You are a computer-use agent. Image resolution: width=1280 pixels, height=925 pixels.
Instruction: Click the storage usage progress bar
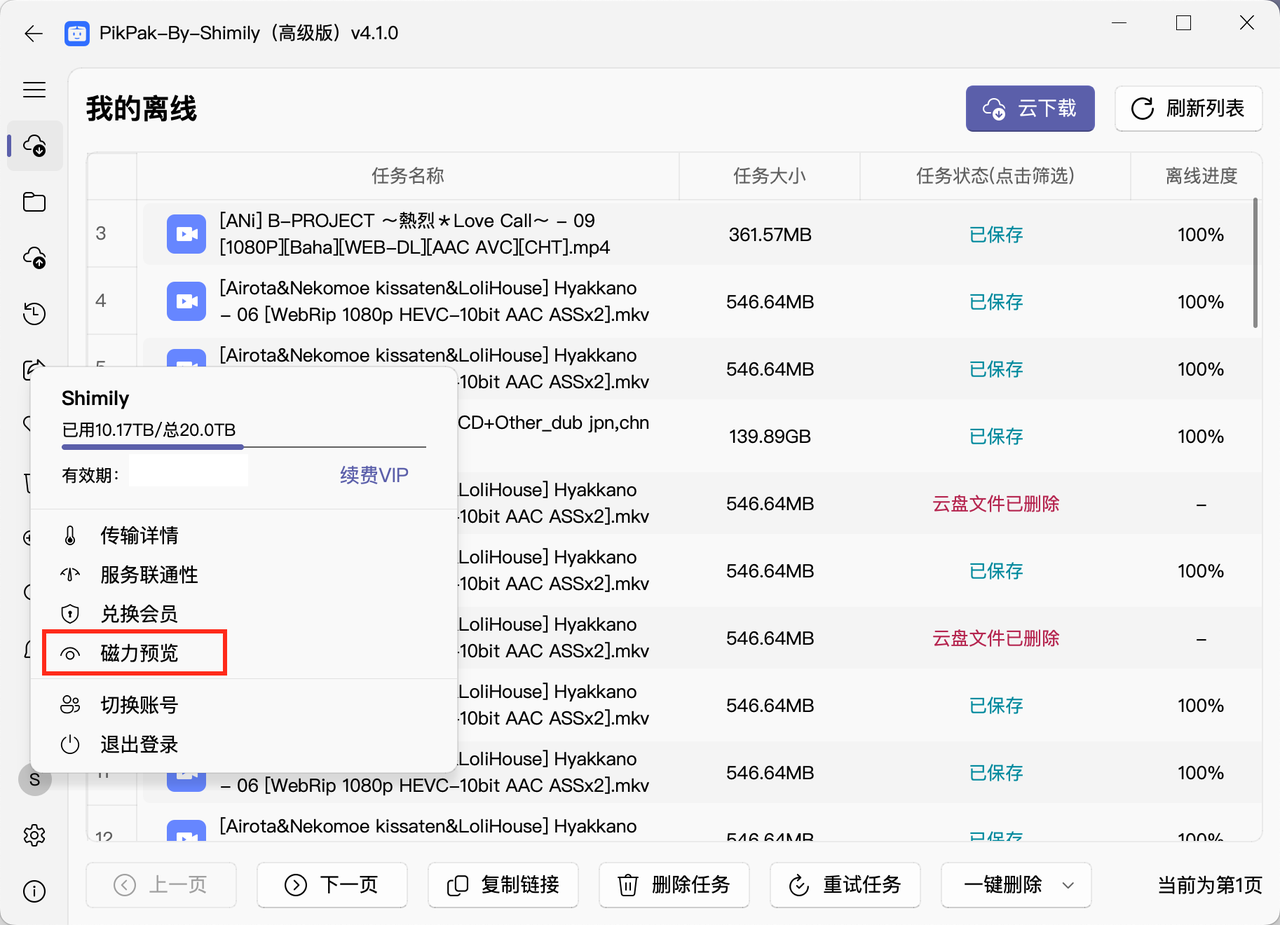tap(244, 447)
